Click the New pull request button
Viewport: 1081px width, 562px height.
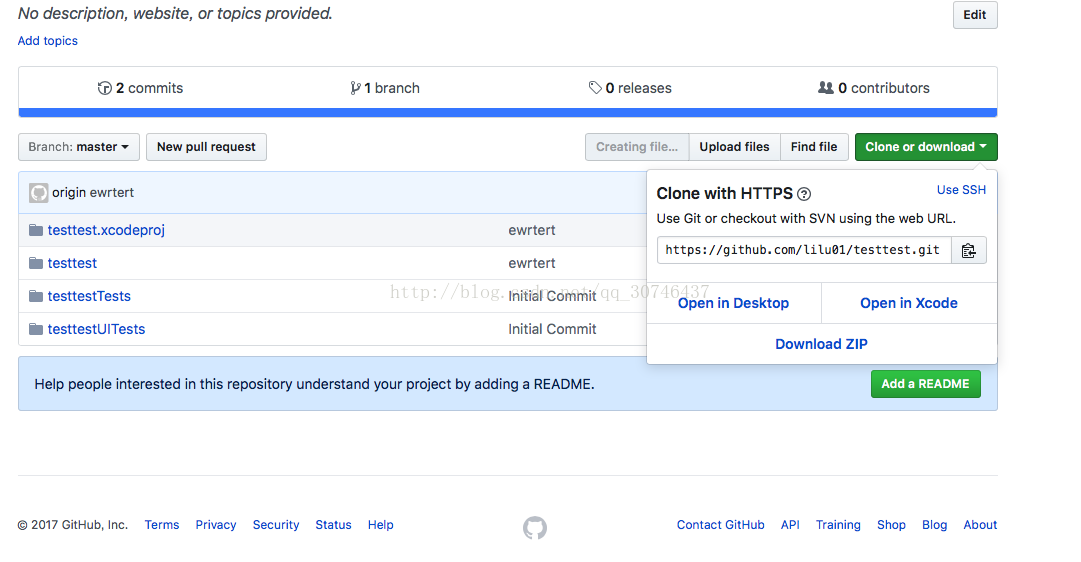pyautogui.click(x=206, y=147)
